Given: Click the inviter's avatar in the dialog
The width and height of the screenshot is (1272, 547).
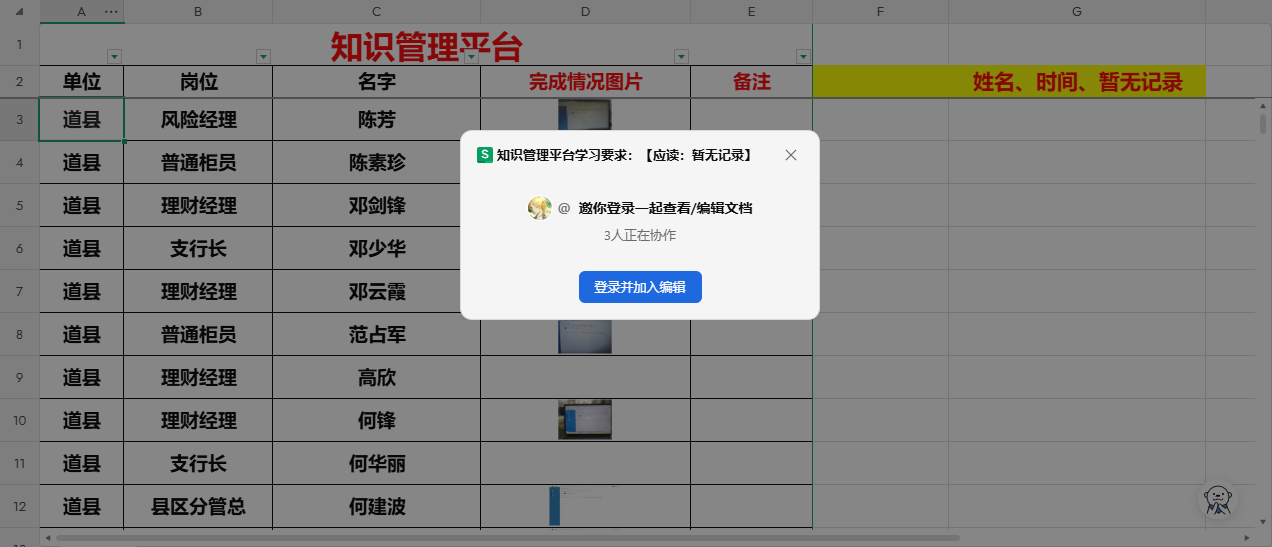Looking at the screenshot, I should (x=539, y=208).
